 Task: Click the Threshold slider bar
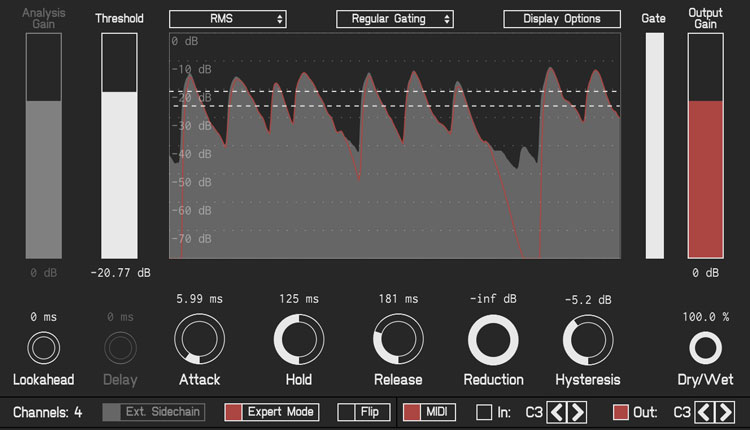coord(119,145)
